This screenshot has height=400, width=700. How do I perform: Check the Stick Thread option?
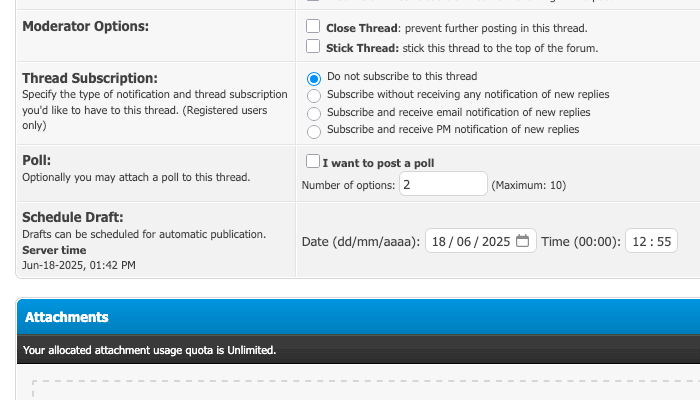tap(314, 46)
